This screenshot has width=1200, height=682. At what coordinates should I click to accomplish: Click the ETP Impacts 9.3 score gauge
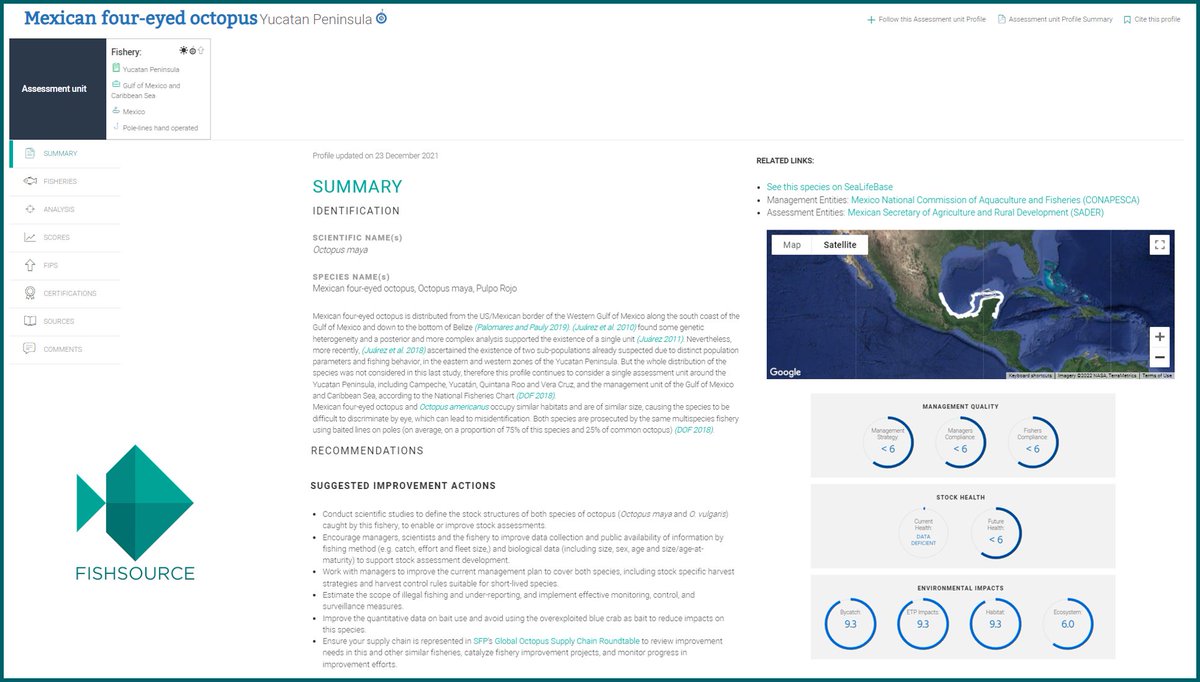pyautogui.click(x=923, y=624)
